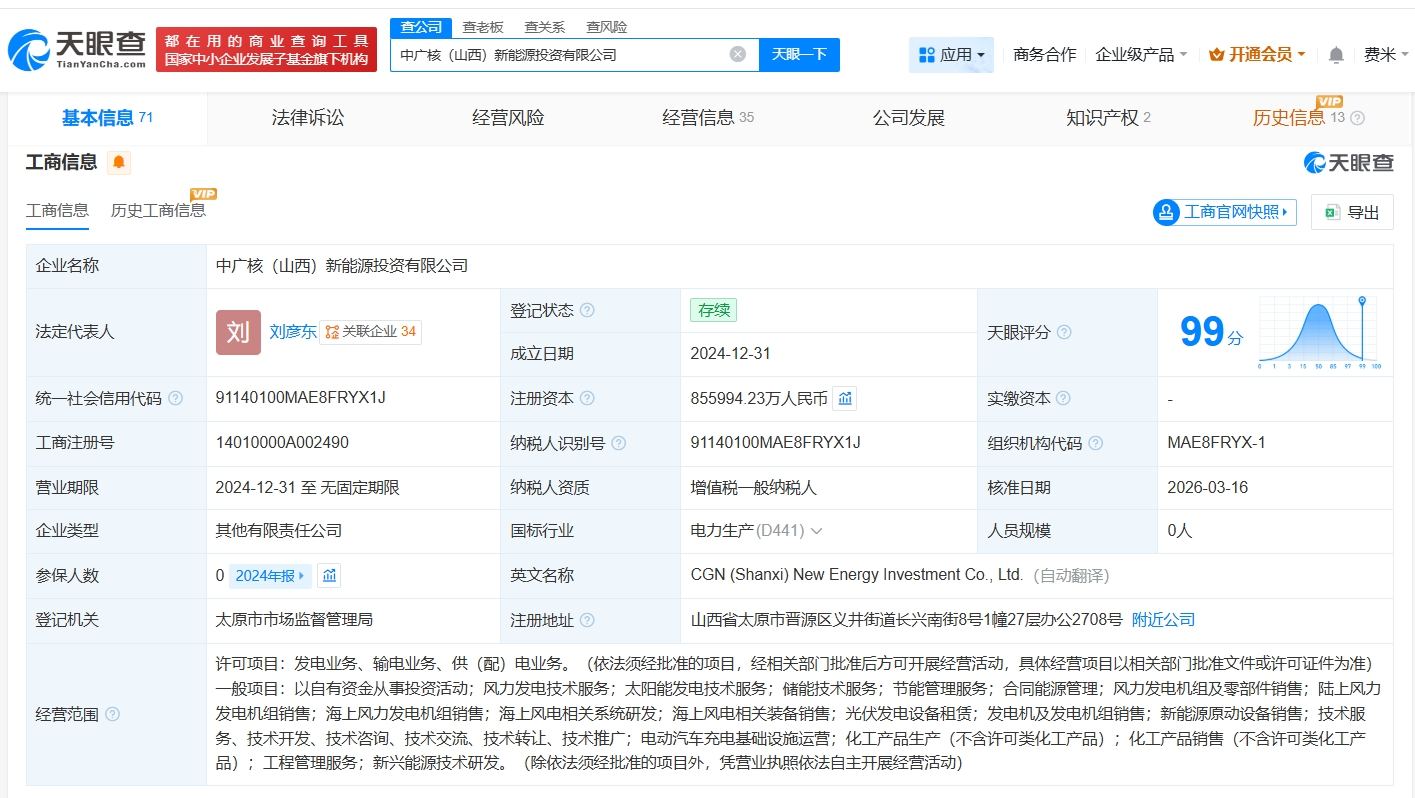Viewport: 1415px width, 798px height.
Task: Open insured persons chart icon
Action: click(329, 575)
